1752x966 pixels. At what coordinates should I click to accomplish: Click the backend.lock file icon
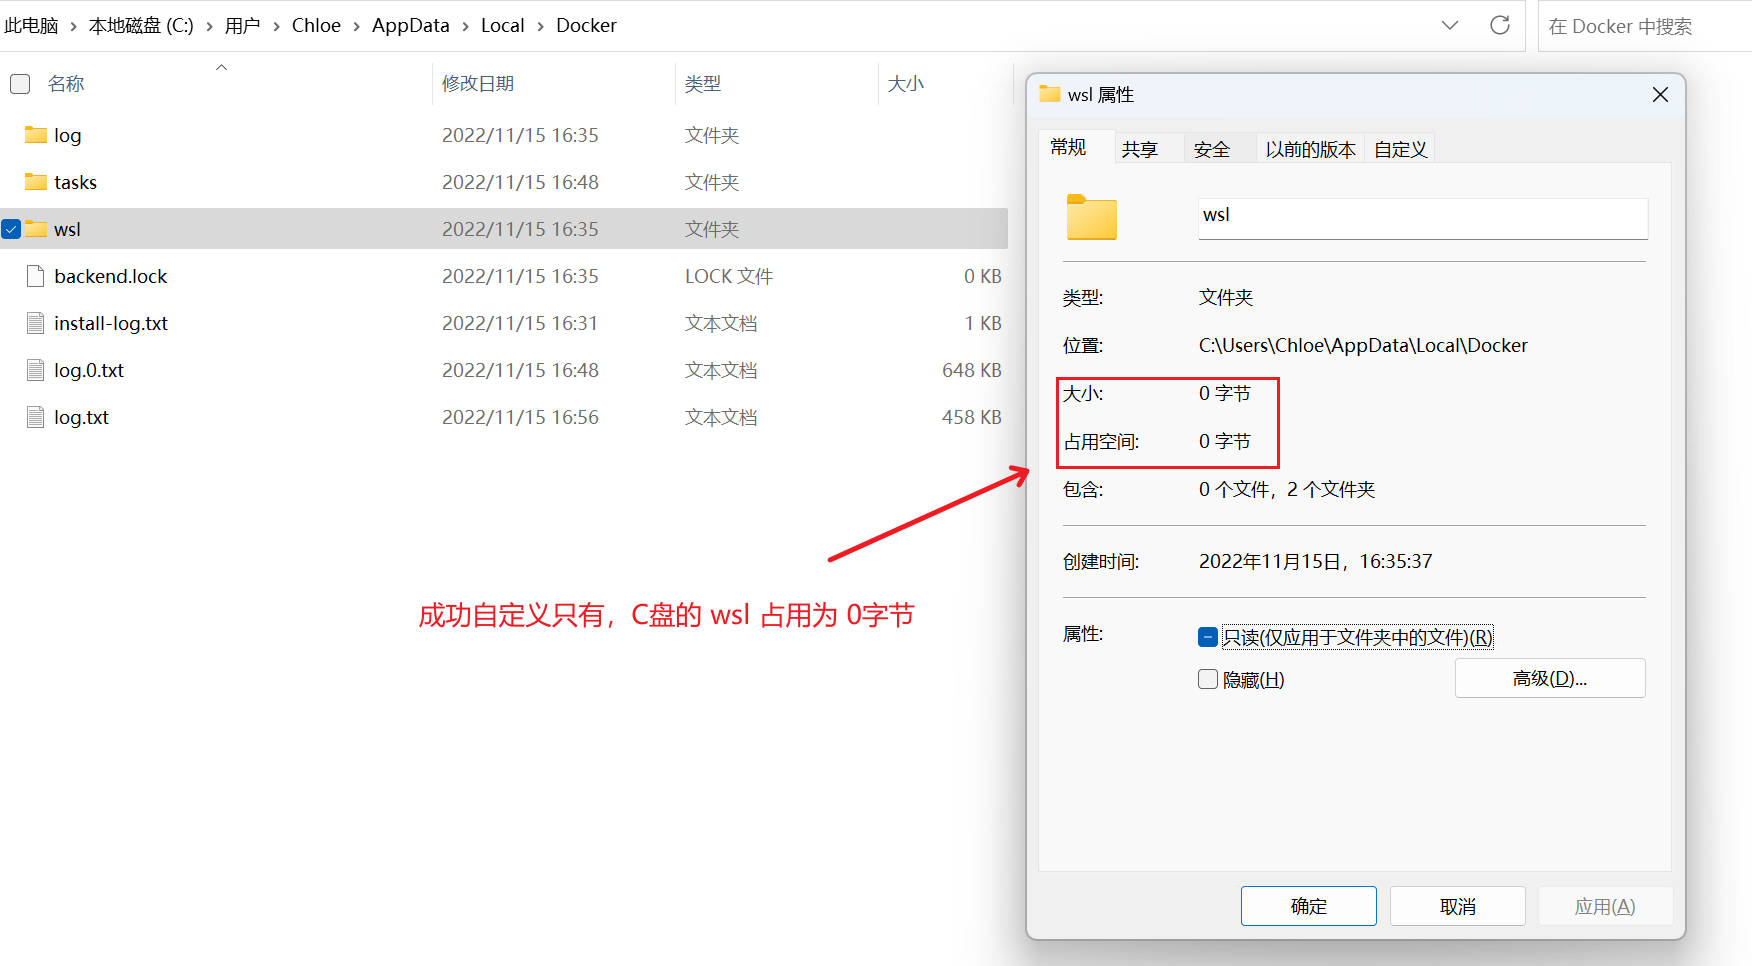36,276
